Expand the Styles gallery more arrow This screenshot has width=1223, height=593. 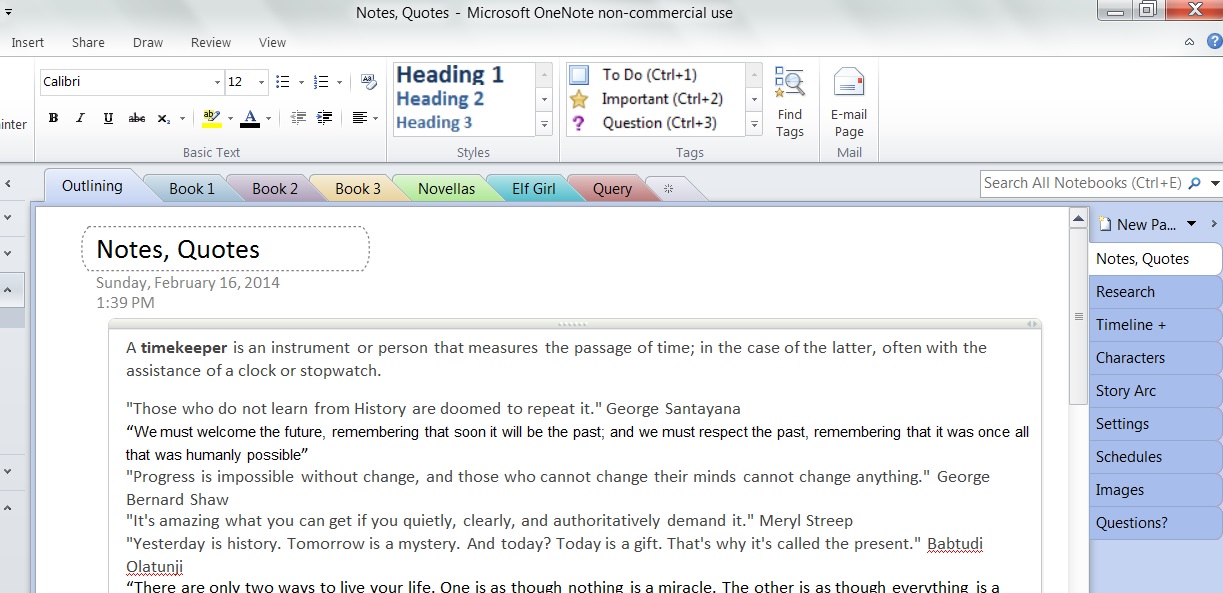544,125
